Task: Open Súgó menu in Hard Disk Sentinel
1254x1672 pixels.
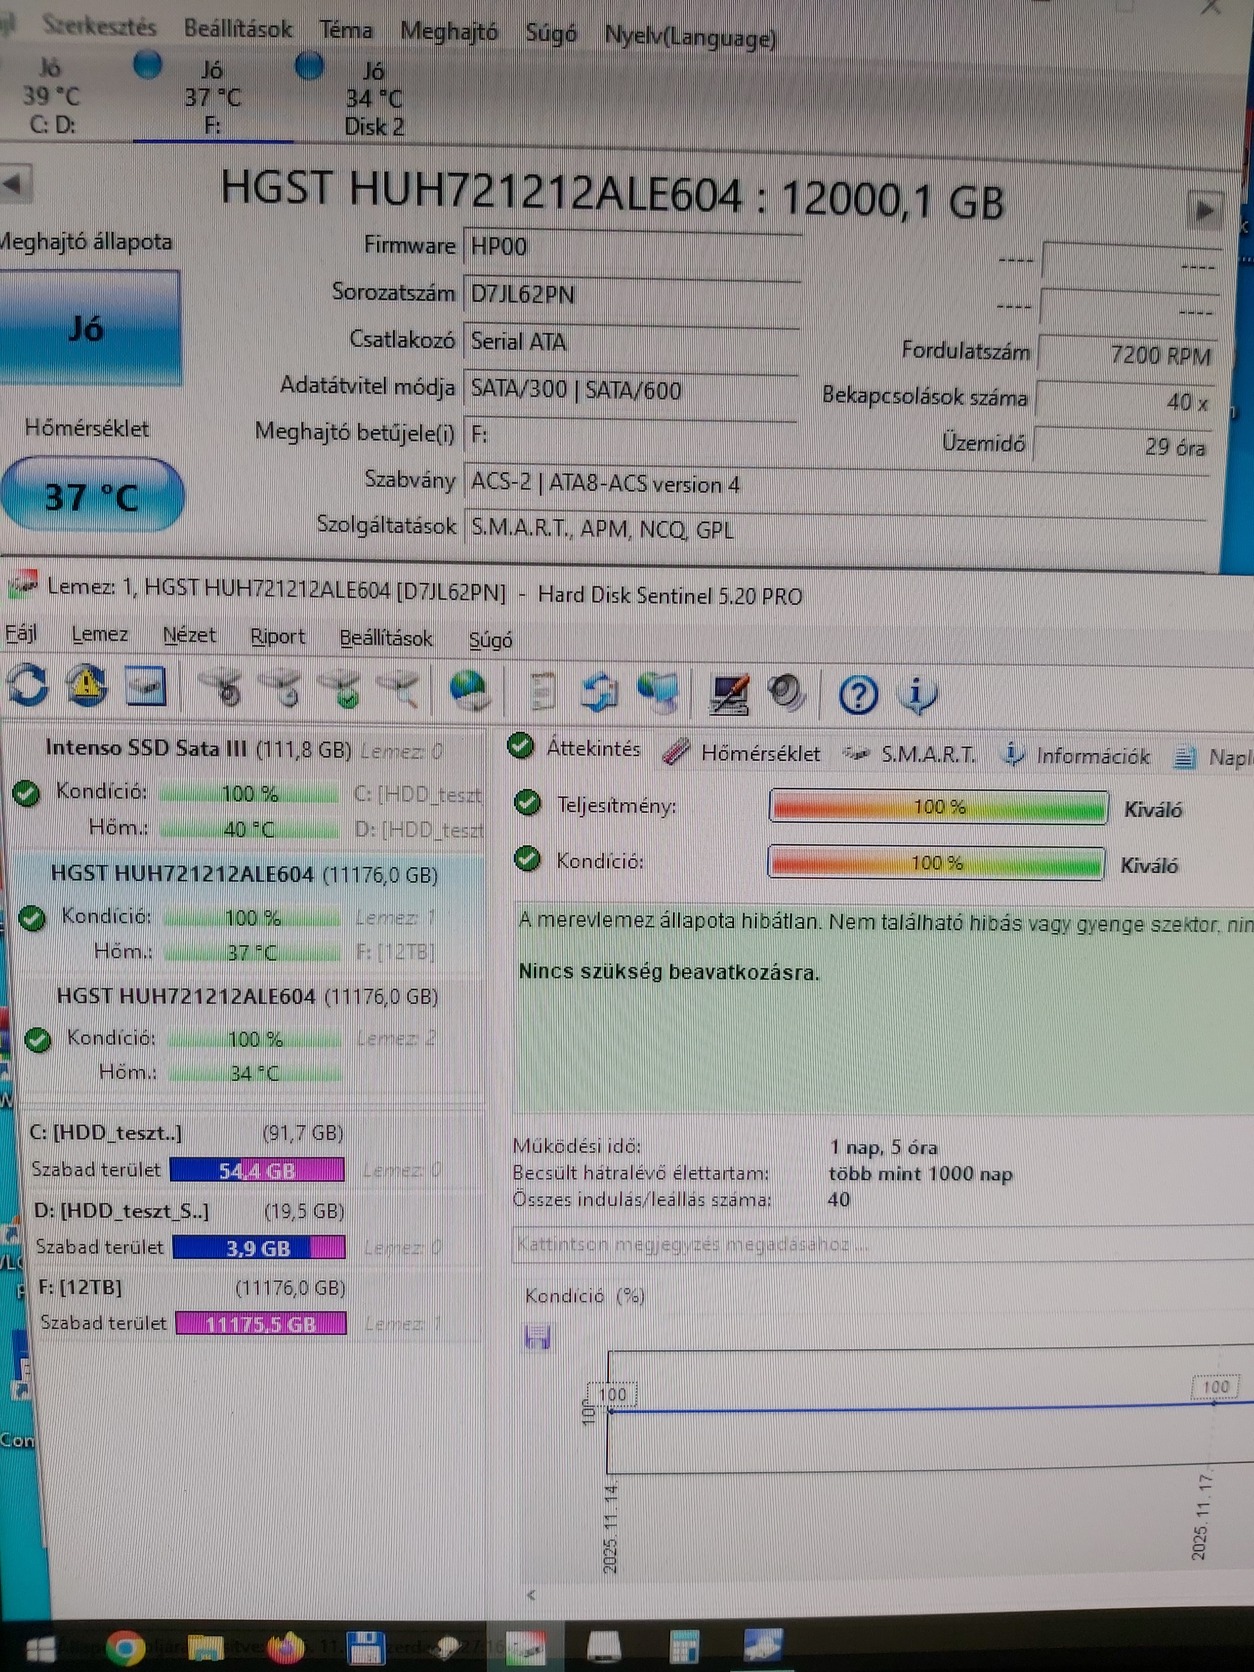Action: [490, 640]
